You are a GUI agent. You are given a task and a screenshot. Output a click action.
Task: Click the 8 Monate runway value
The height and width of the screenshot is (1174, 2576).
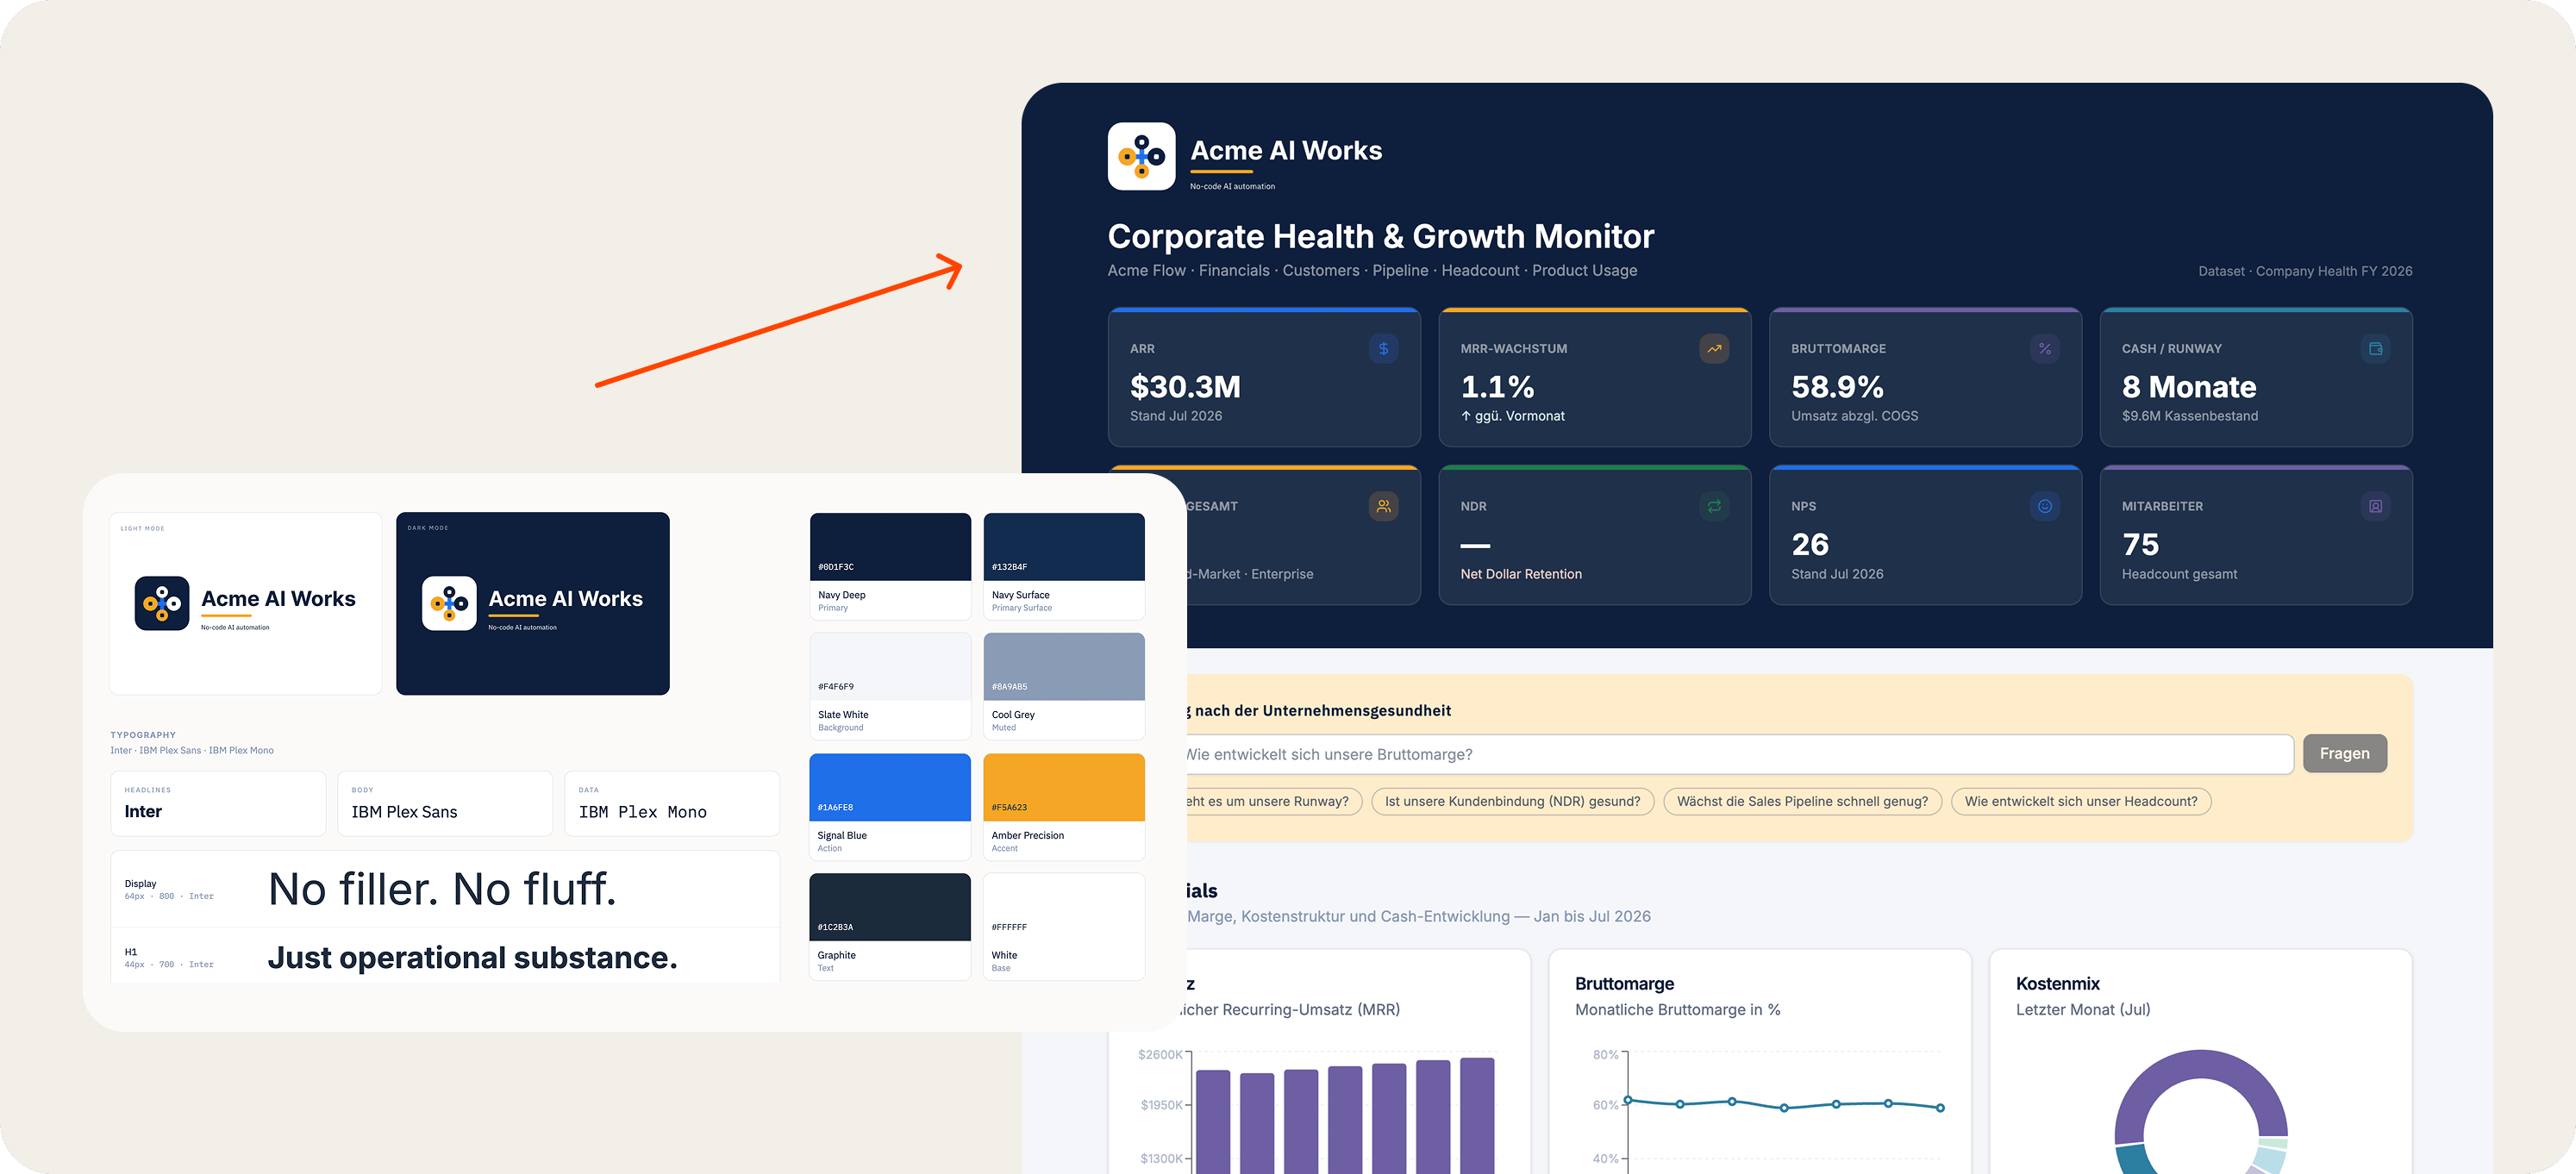click(2189, 386)
